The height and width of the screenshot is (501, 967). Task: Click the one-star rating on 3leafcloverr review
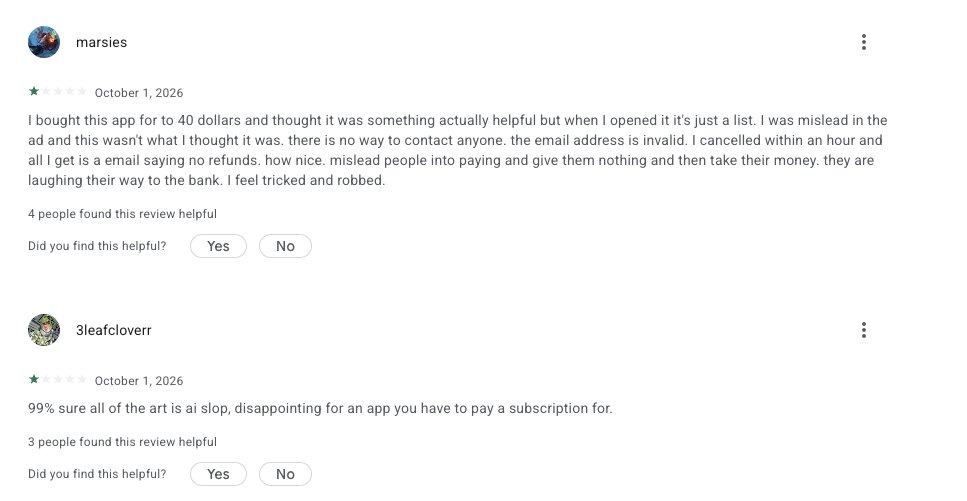point(57,379)
